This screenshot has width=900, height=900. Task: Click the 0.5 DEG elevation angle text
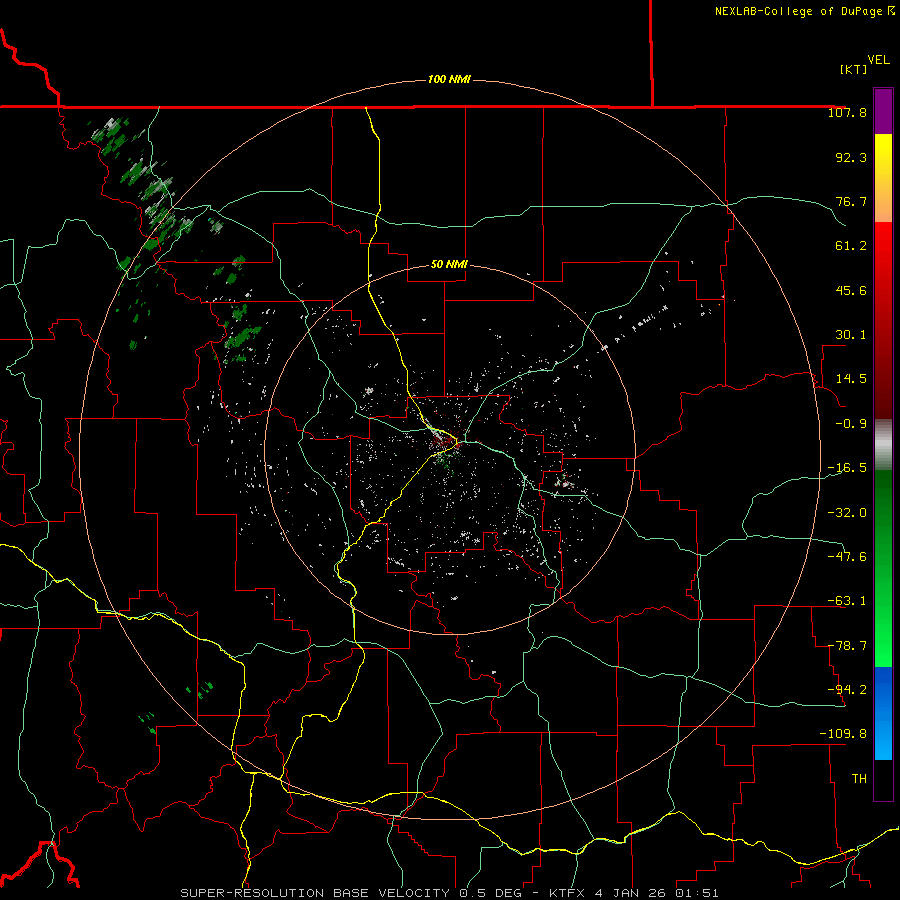[491, 893]
